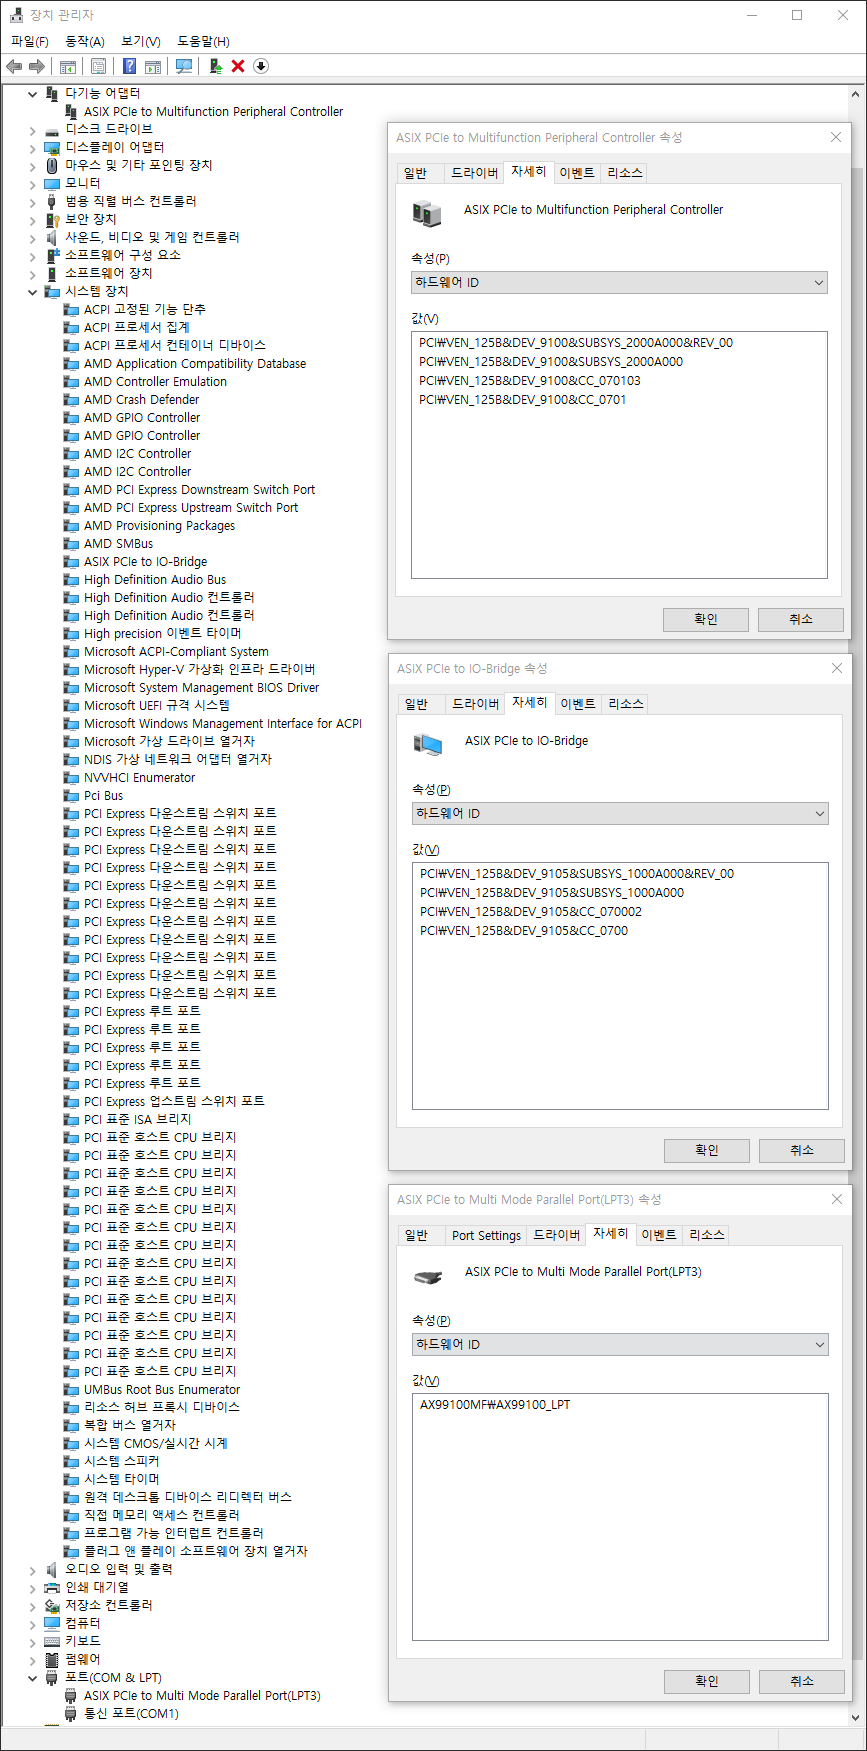Select value PCI\VEN_125B&DEV_9100&CC_070103
Screen dimensions: 867x1751
click(x=530, y=381)
